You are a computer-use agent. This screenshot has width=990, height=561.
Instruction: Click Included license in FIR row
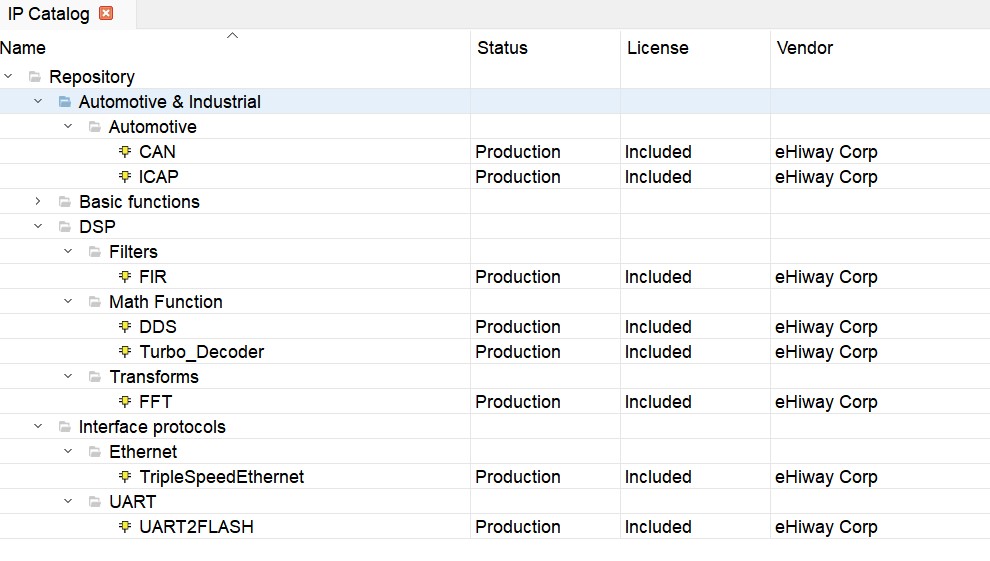(x=658, y=277)
